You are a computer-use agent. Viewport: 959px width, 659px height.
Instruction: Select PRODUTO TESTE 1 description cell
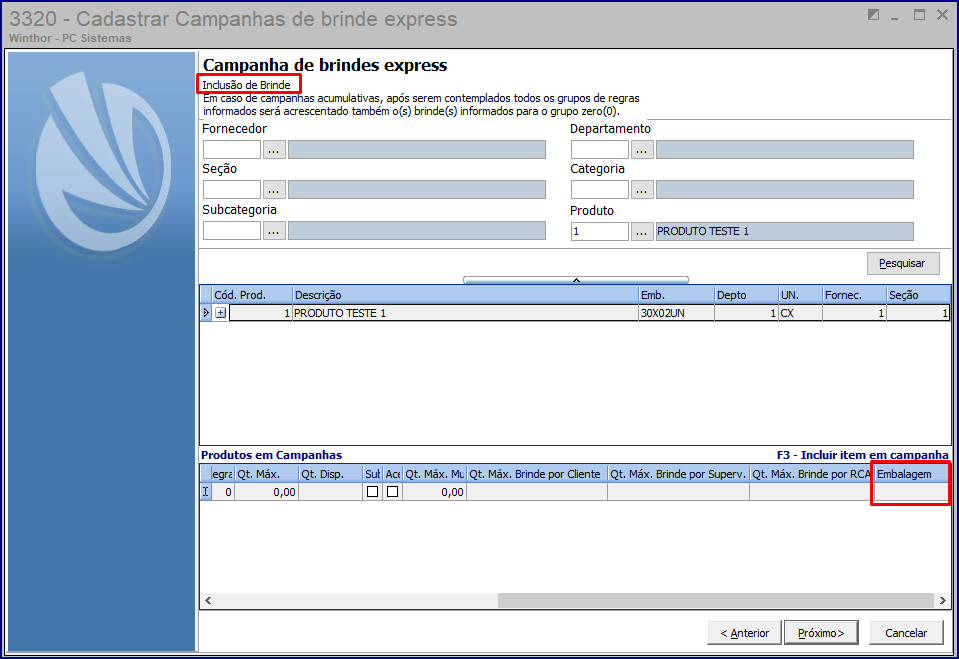(465, 313)
